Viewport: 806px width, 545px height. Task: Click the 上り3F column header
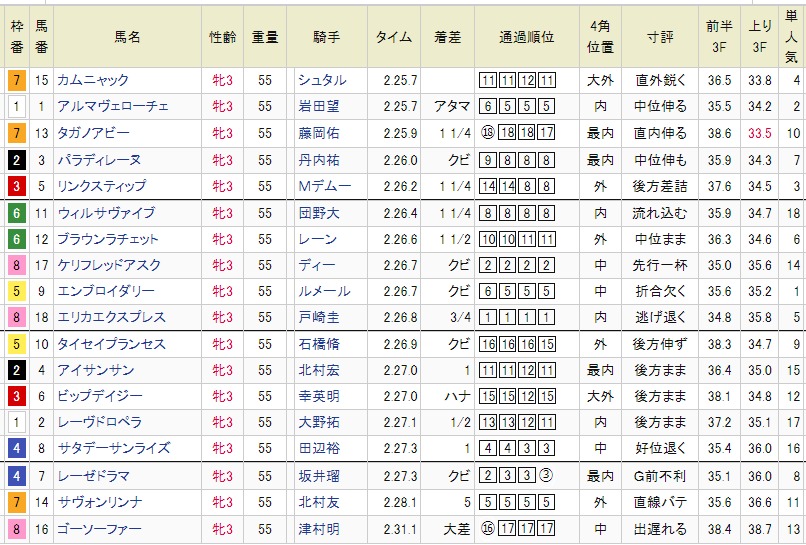760,37
